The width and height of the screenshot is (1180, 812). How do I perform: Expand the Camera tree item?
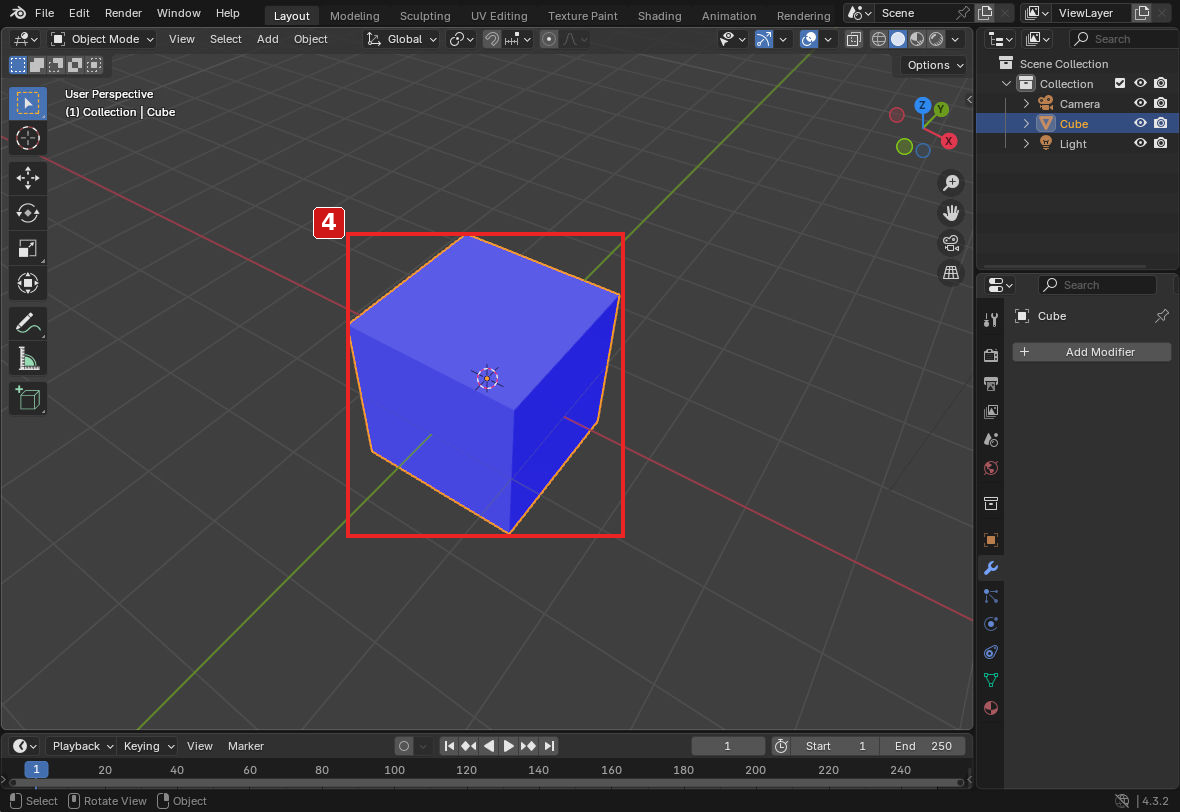coord(1026,103)
